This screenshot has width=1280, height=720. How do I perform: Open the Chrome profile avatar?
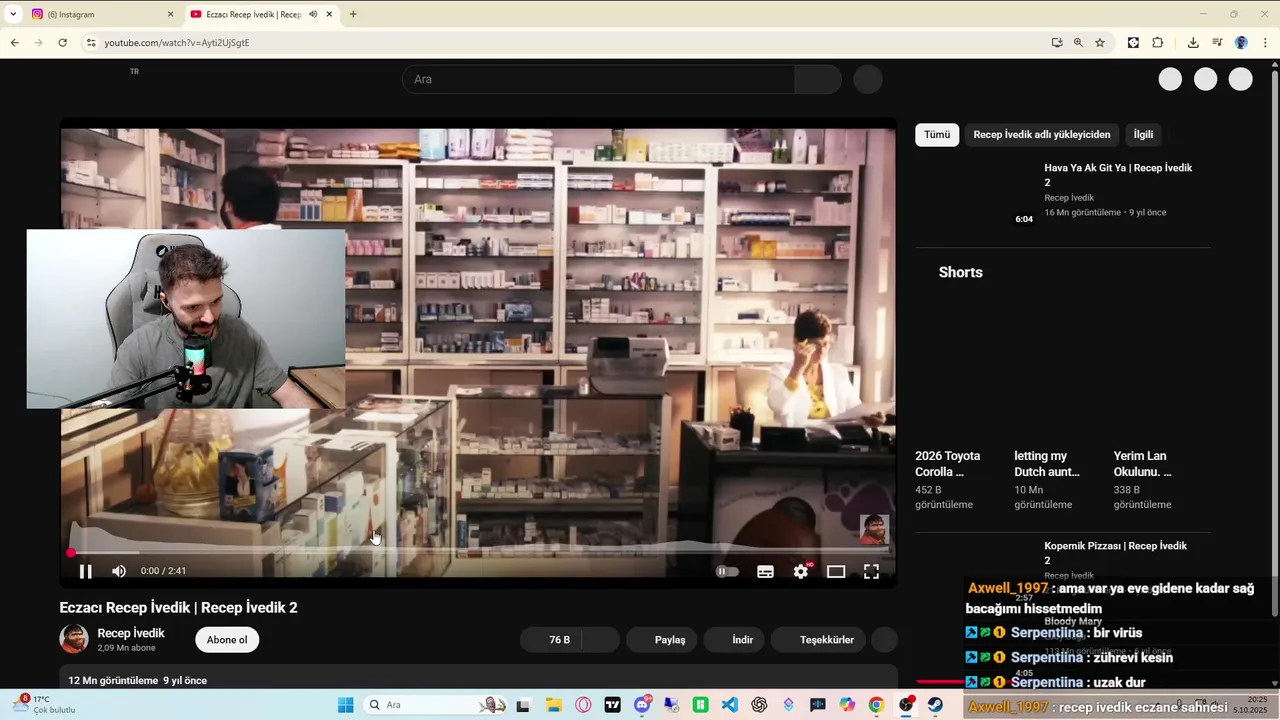point(1241,43)
